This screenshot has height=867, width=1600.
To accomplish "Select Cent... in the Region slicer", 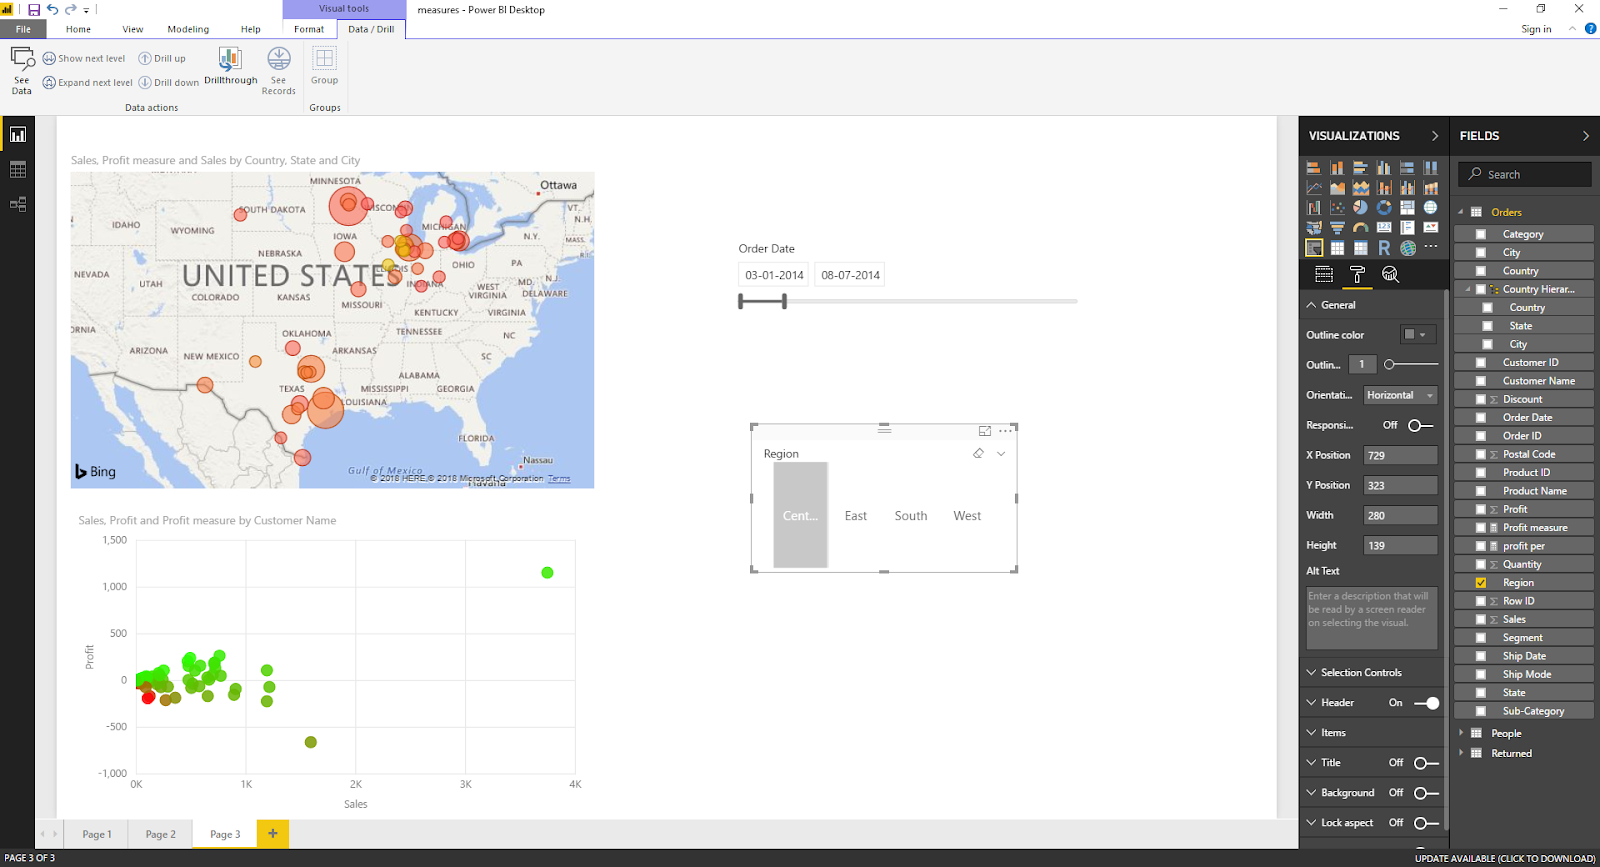I will [800, 516].
